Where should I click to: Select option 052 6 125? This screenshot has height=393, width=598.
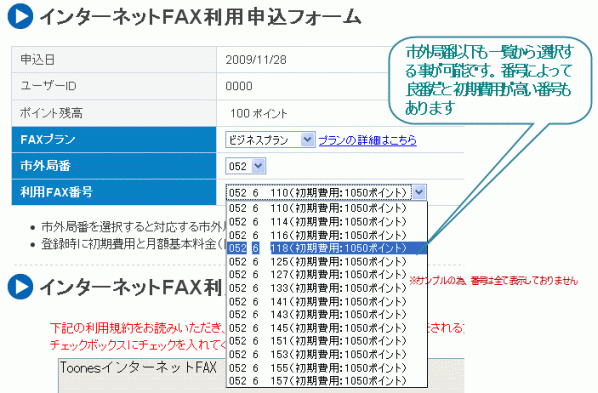coord(327,261)
